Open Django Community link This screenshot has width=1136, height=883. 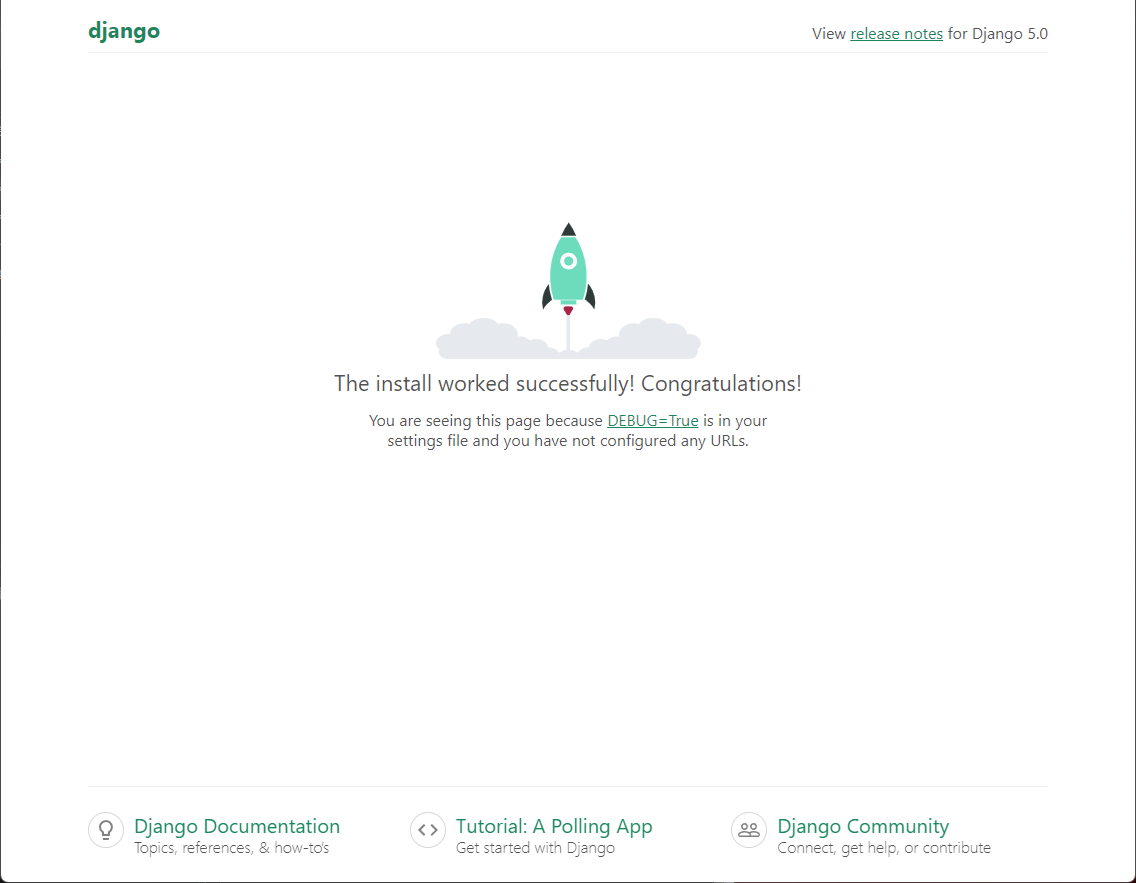[x=863, y=826]
